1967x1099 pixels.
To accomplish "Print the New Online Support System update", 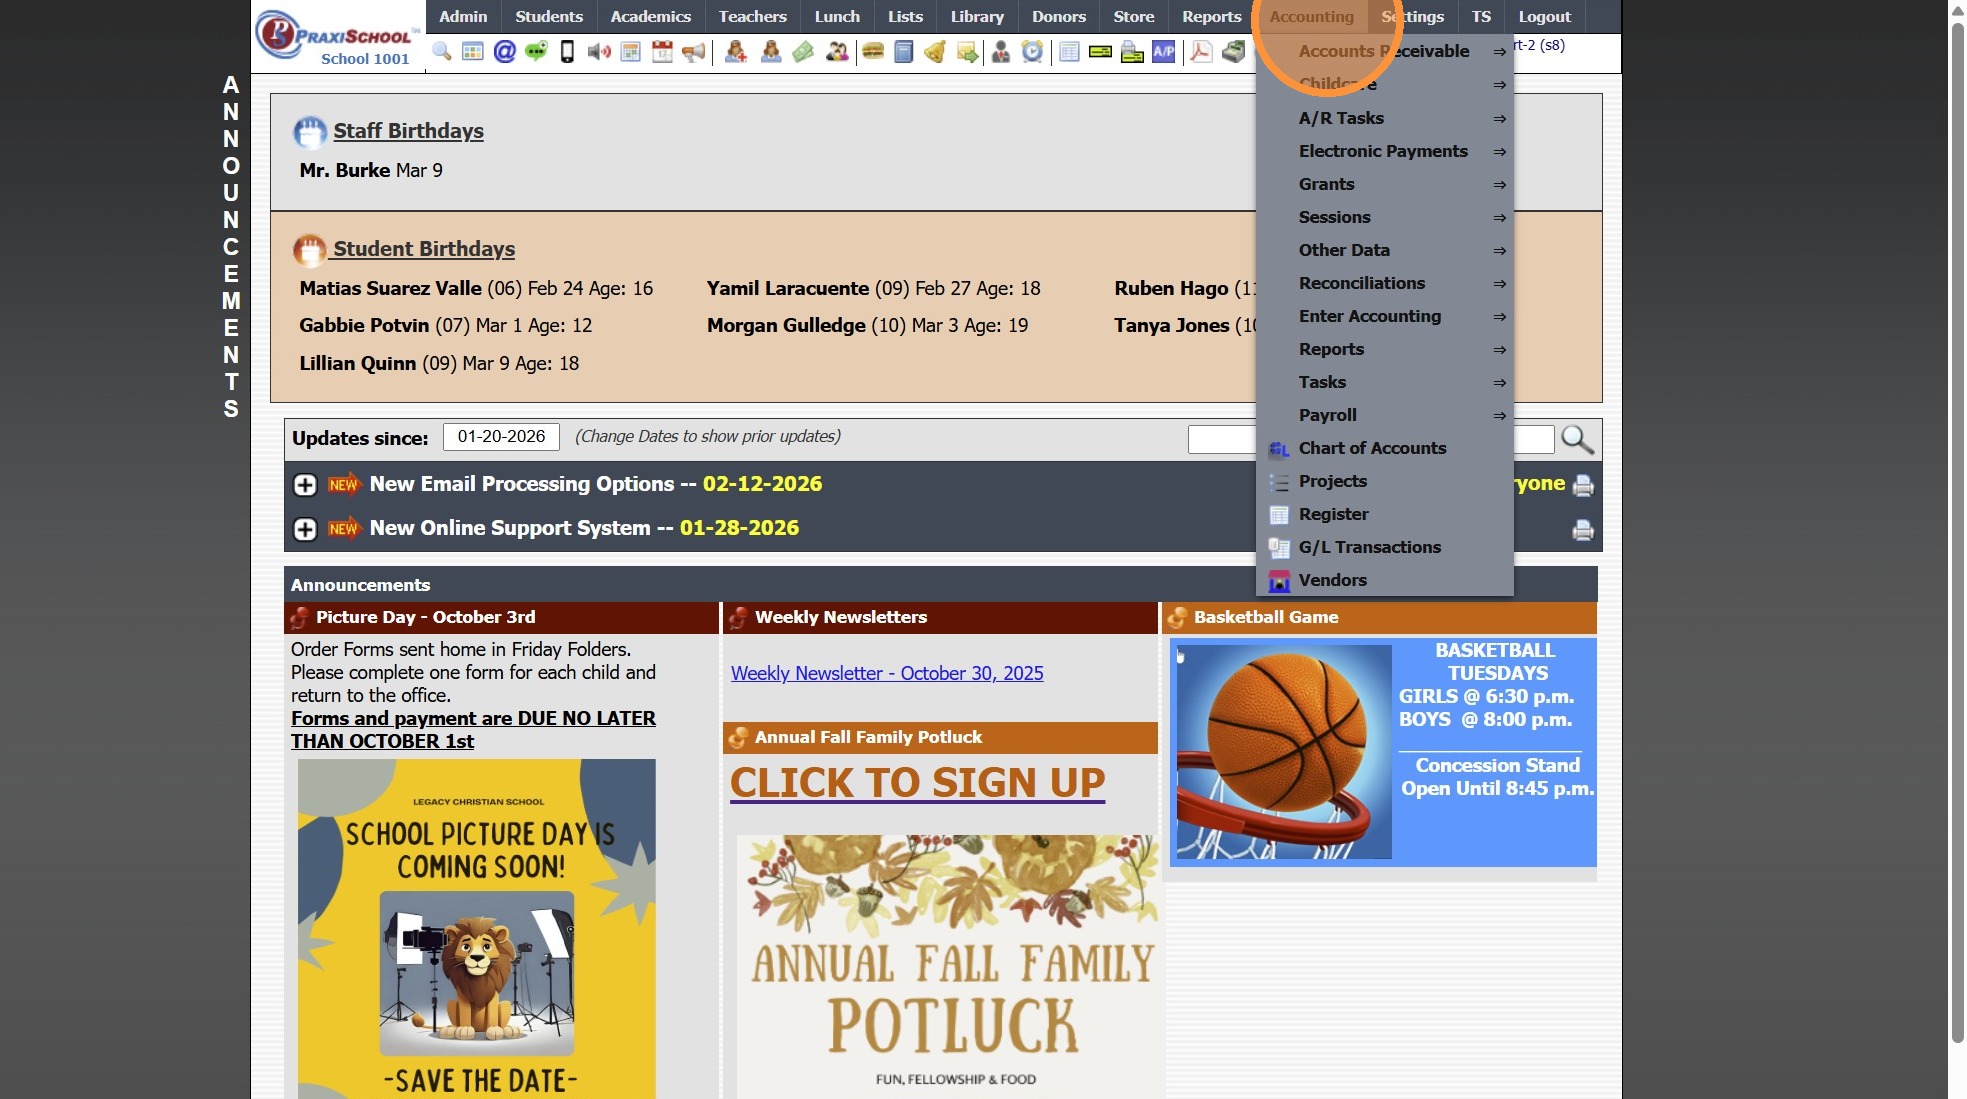I will tap(1582, 530).
